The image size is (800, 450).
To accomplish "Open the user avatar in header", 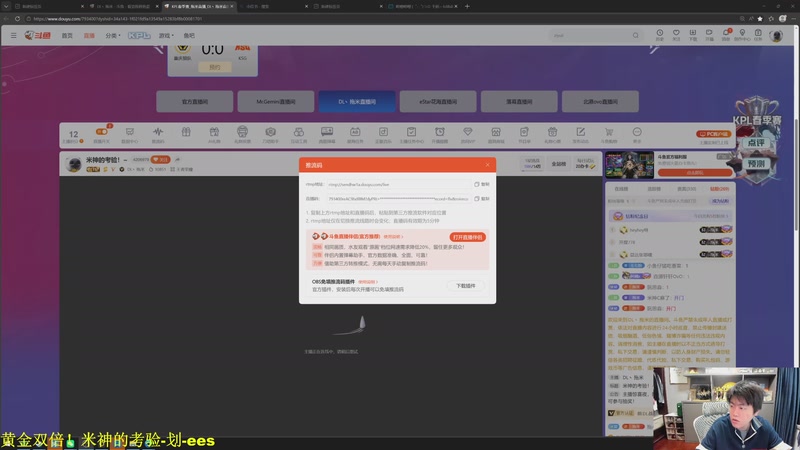I will (x=776, y=36).
